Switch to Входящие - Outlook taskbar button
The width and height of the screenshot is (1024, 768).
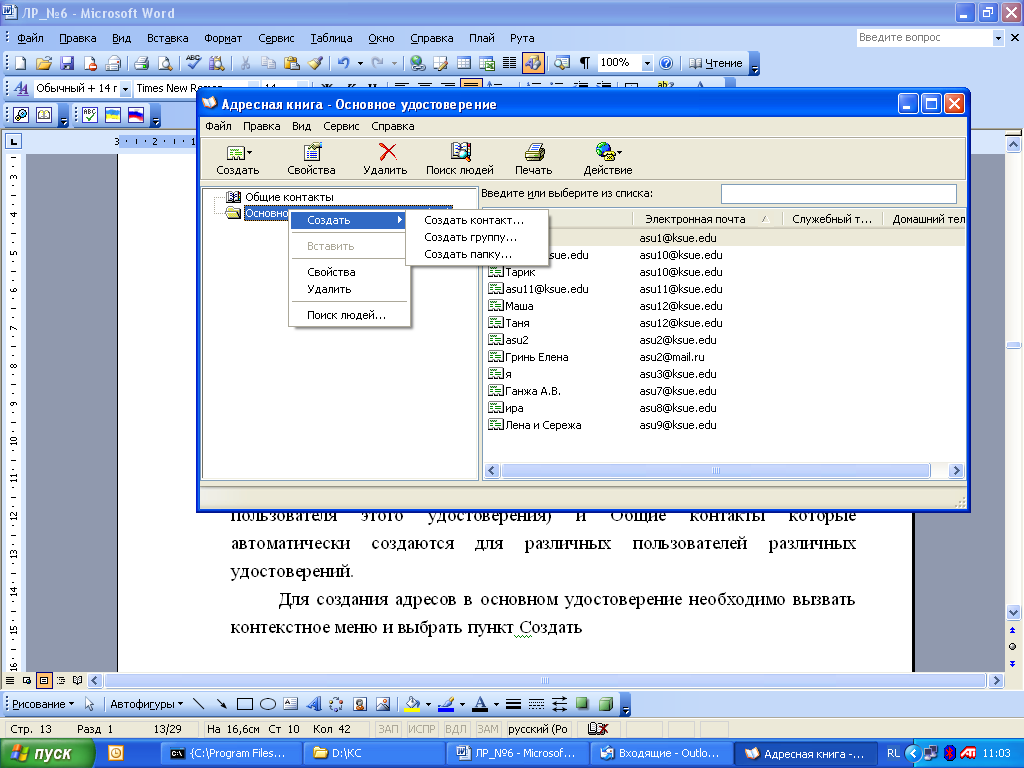pyautogui.click(x=660, y=753)
